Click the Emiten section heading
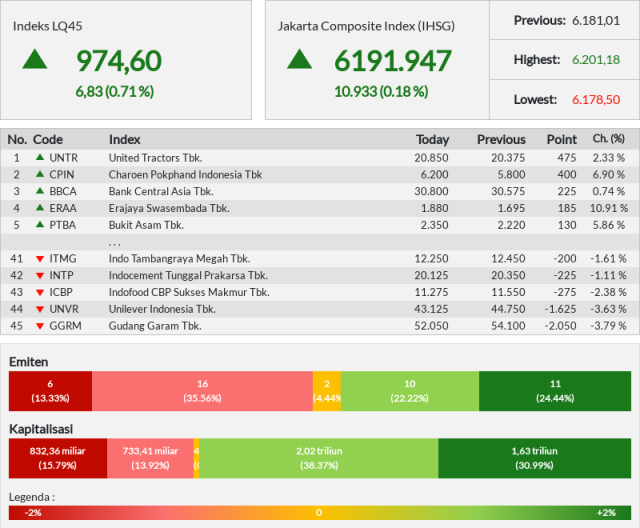Image resolution: width=640 pixels, height=528 pixels. point(29,362)
